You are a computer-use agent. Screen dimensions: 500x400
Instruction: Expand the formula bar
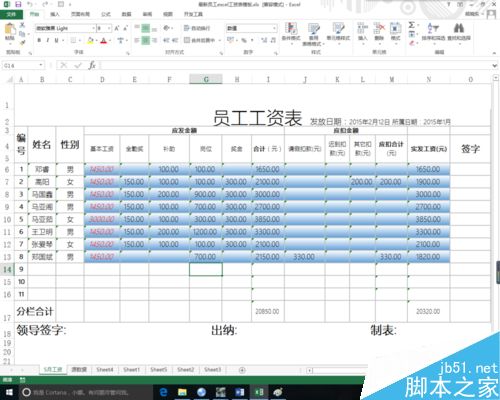[x=495, y=66]
